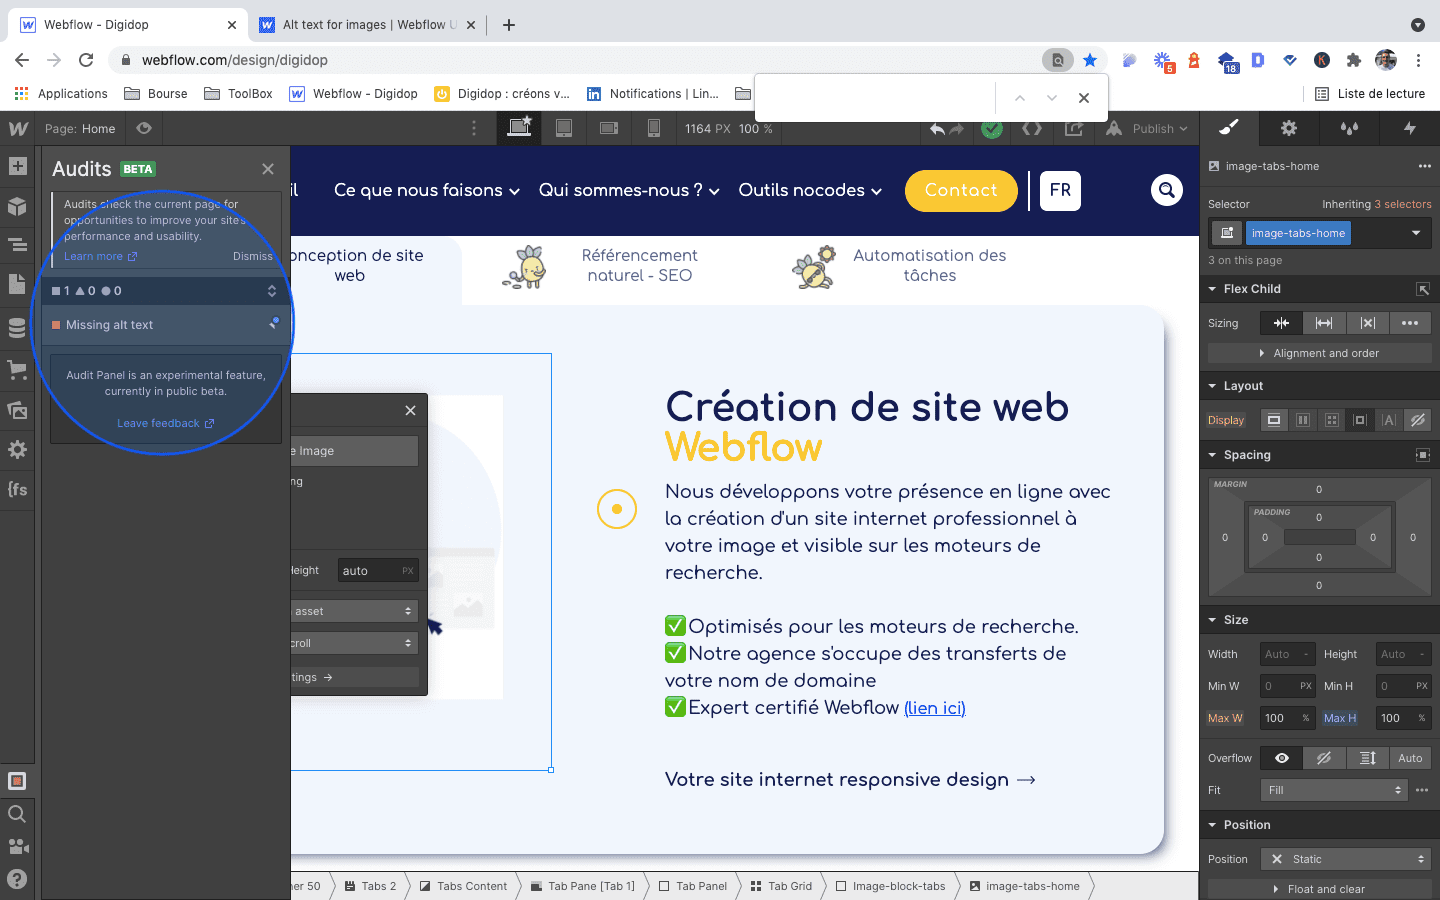Image resolution: width=1440 pixels, height=900 pixels.
Task: Set display to Inline-block
Action: point(1360,420)
